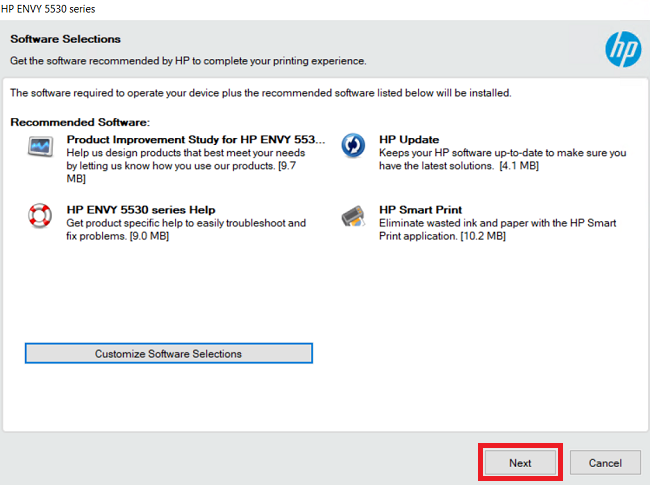Screen dimensions: 650x485
Task: Click the 'software required to operate your device' sentence
Action: [x=261, y=93]
